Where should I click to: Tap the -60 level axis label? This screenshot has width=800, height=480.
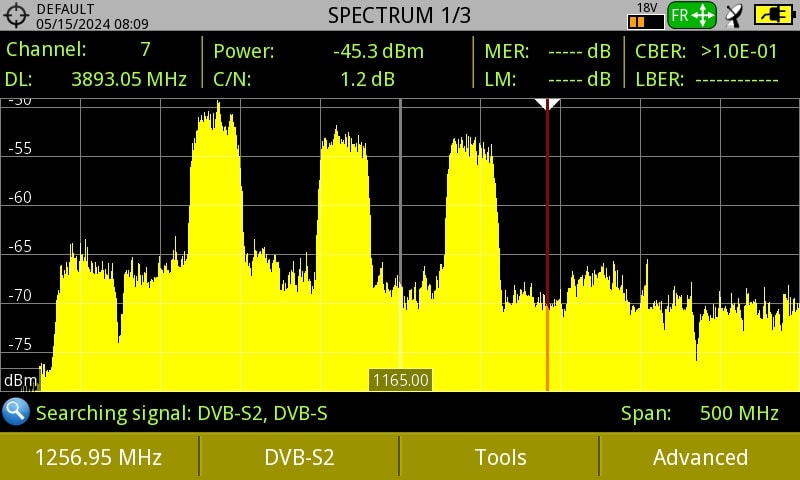[x=20, y=197]
